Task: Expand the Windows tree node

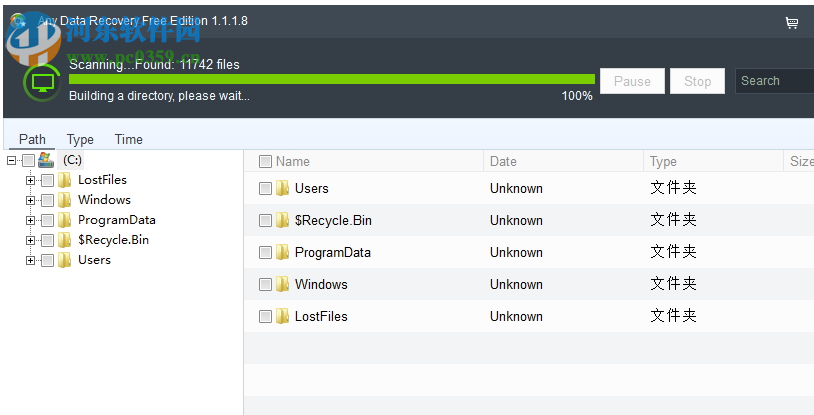Action: click(x=30, y=200)
